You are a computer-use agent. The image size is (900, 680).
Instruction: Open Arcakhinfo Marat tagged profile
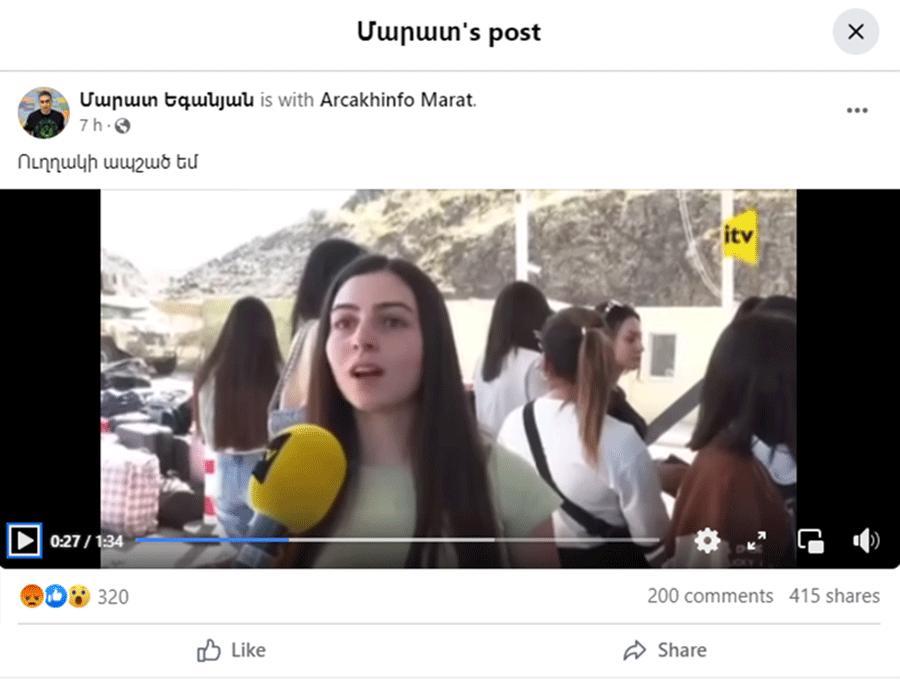point(397,100)
